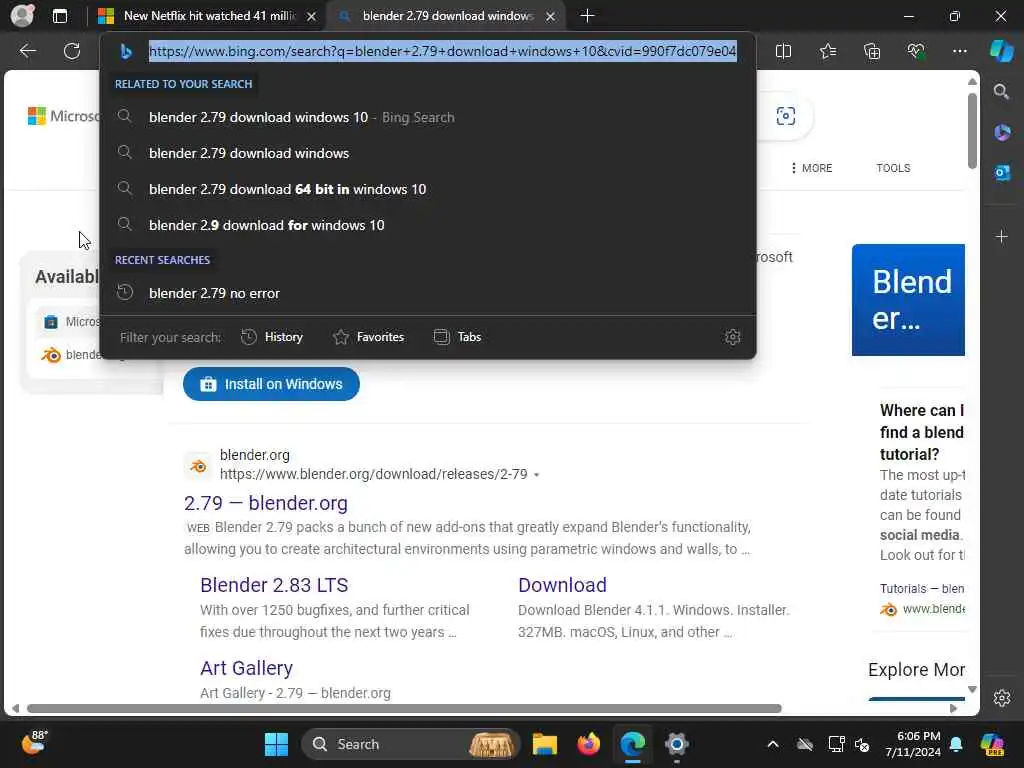Image resolution: width=1024 pixels, height=768 pixels.
Task: Click vertical scrollbar down arrow
Action: (972, 689)
